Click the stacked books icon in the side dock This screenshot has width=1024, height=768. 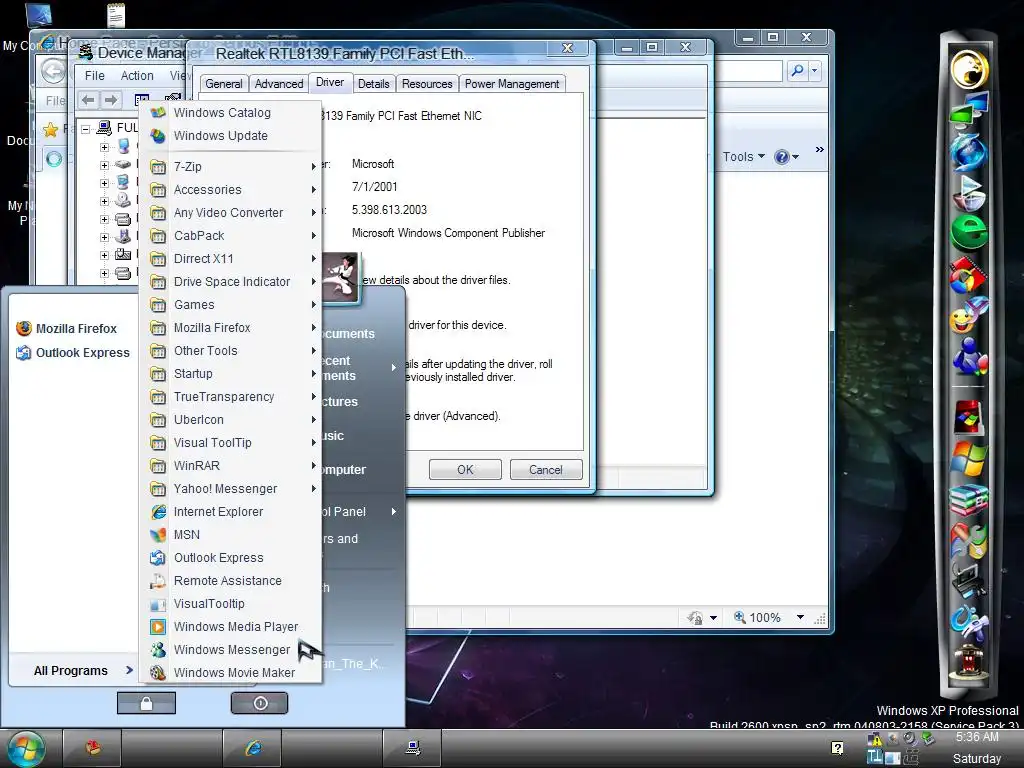click(969, 500)
